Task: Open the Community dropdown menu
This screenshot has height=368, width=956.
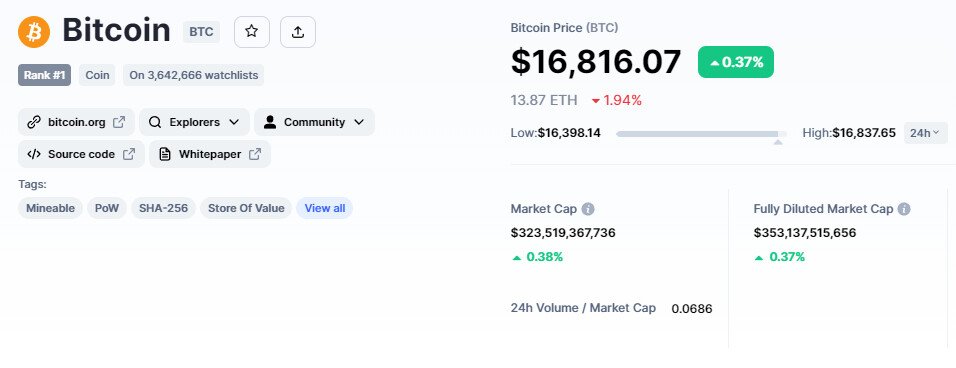Action: click(x=315, y=122)
